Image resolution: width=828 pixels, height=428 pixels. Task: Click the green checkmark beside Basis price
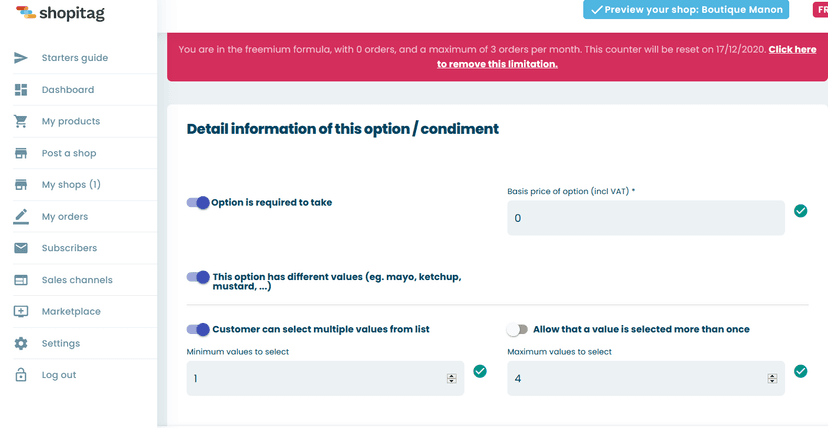click(x=801, y=211)
